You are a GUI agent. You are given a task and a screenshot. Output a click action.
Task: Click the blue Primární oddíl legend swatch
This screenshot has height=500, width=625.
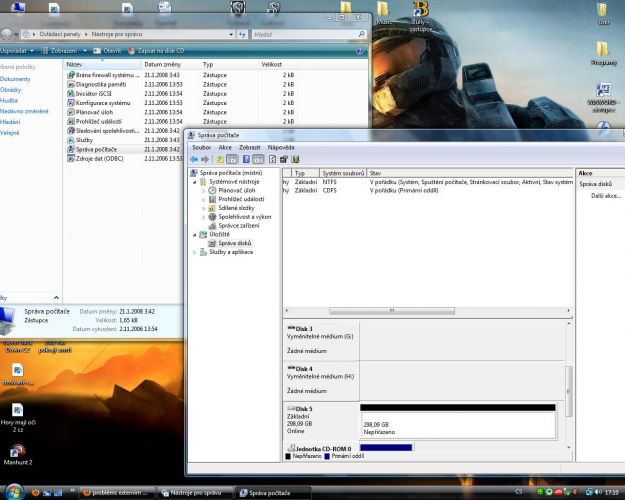[327, 456]
